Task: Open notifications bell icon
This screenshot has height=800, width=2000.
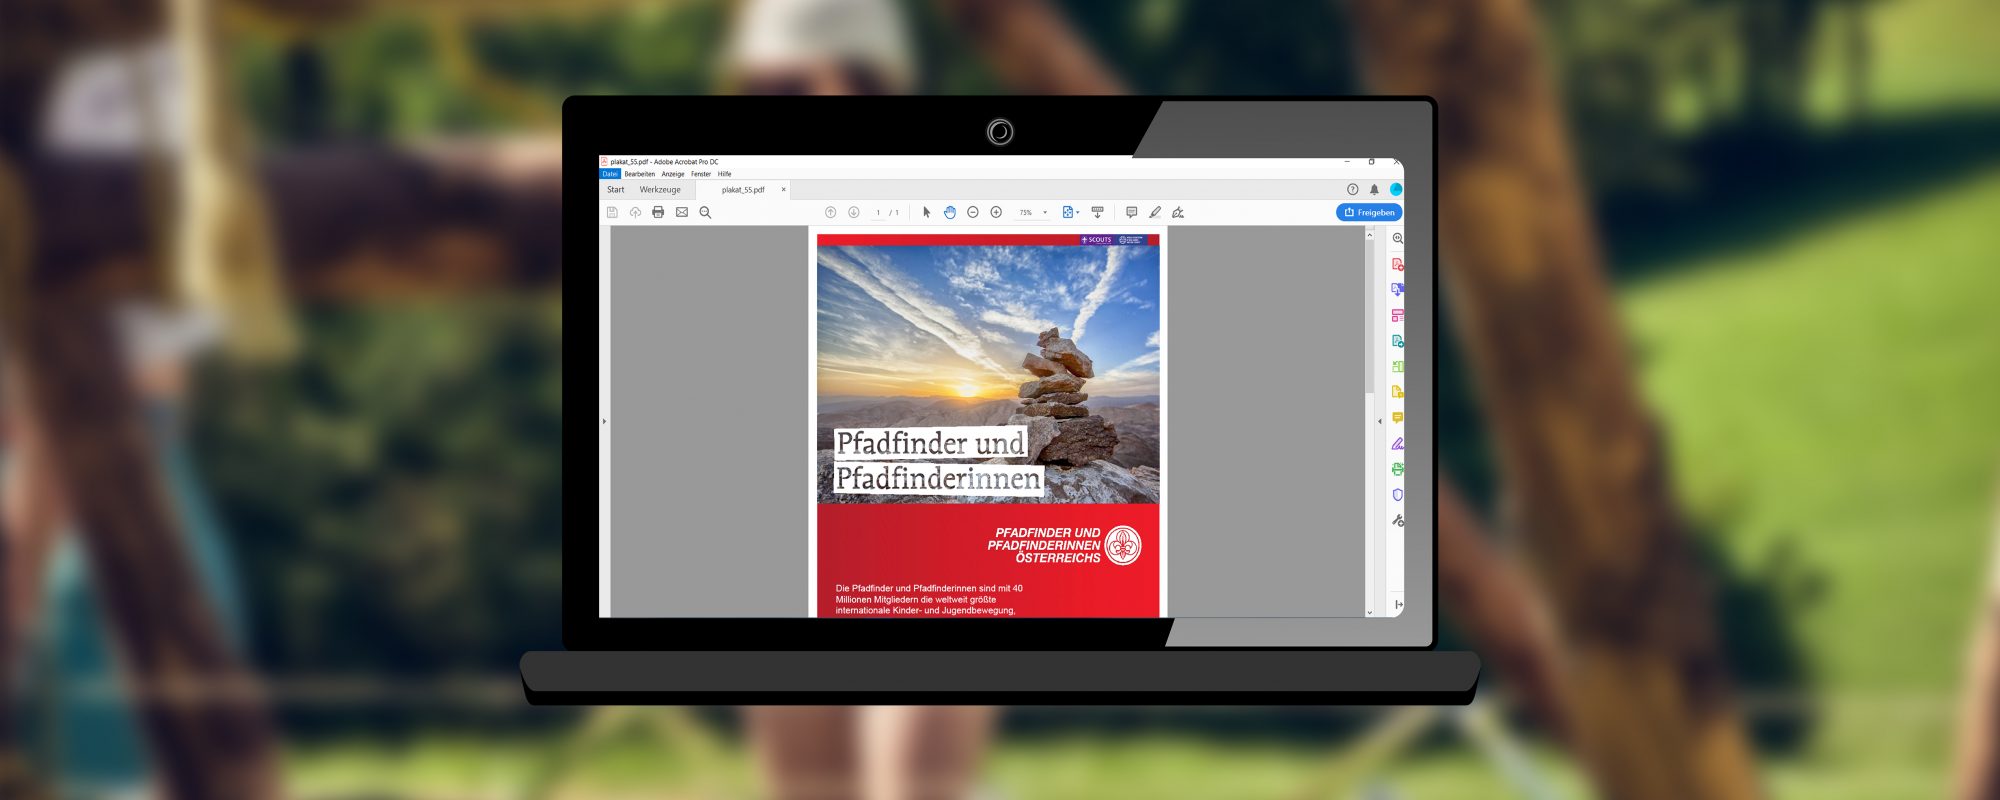Action: pos(1374,189)
